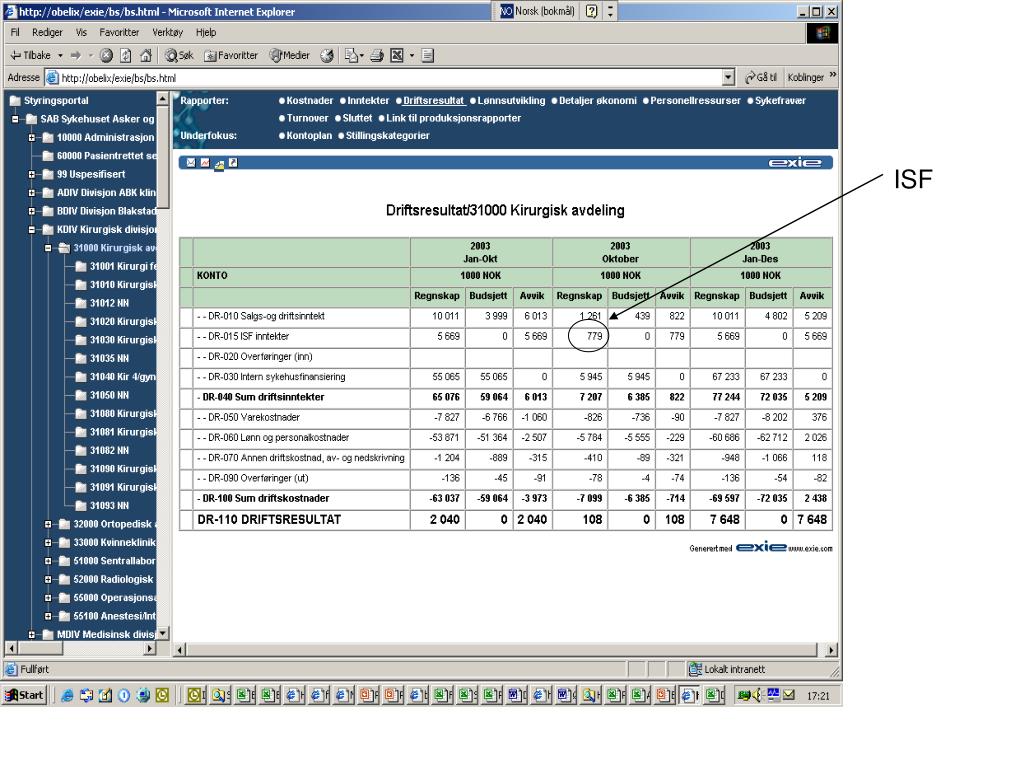This screenshot has width=1024, height=768.
Task: Open the Hjelp menu
Action: tap(206, 32)
